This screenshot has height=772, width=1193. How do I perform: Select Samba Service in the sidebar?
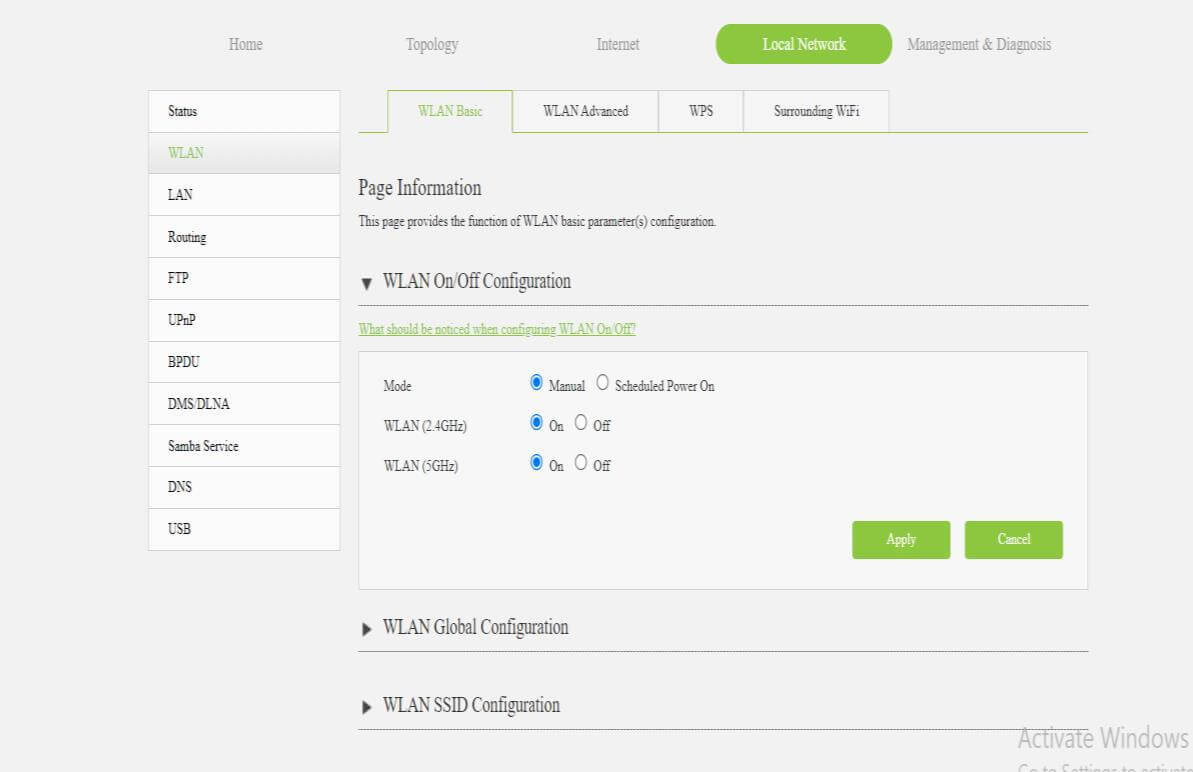pyautogui.click(x=203, y=446)
